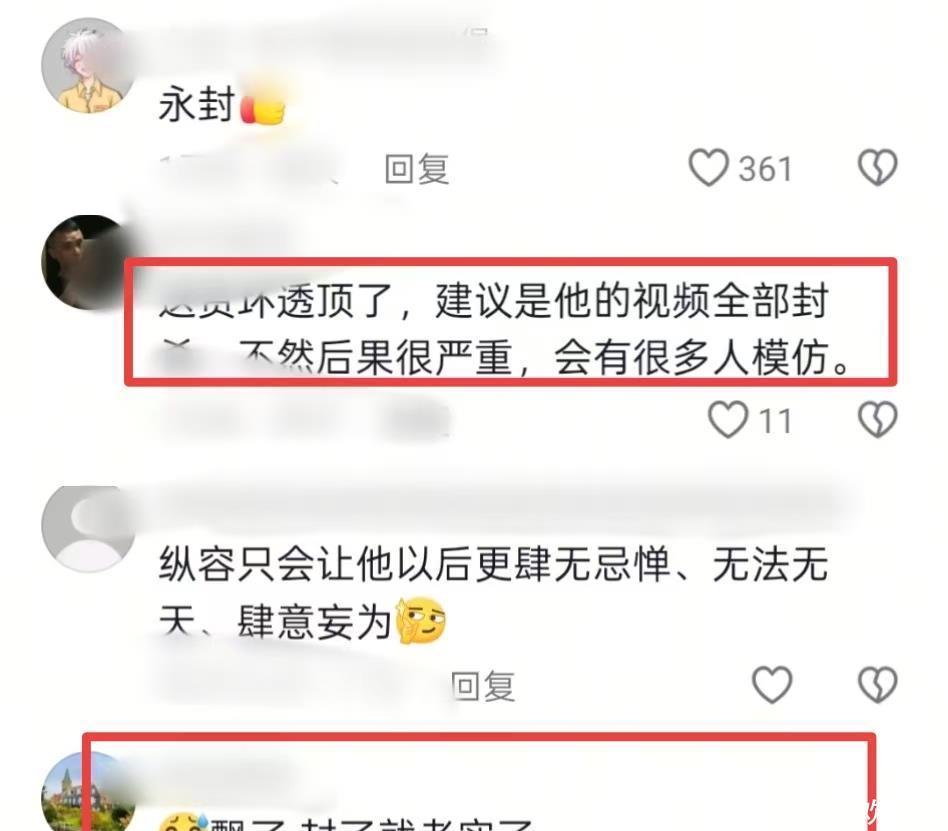Tap the 11 like count
Viewport: 948px width, 831px height.
(775, 421)
